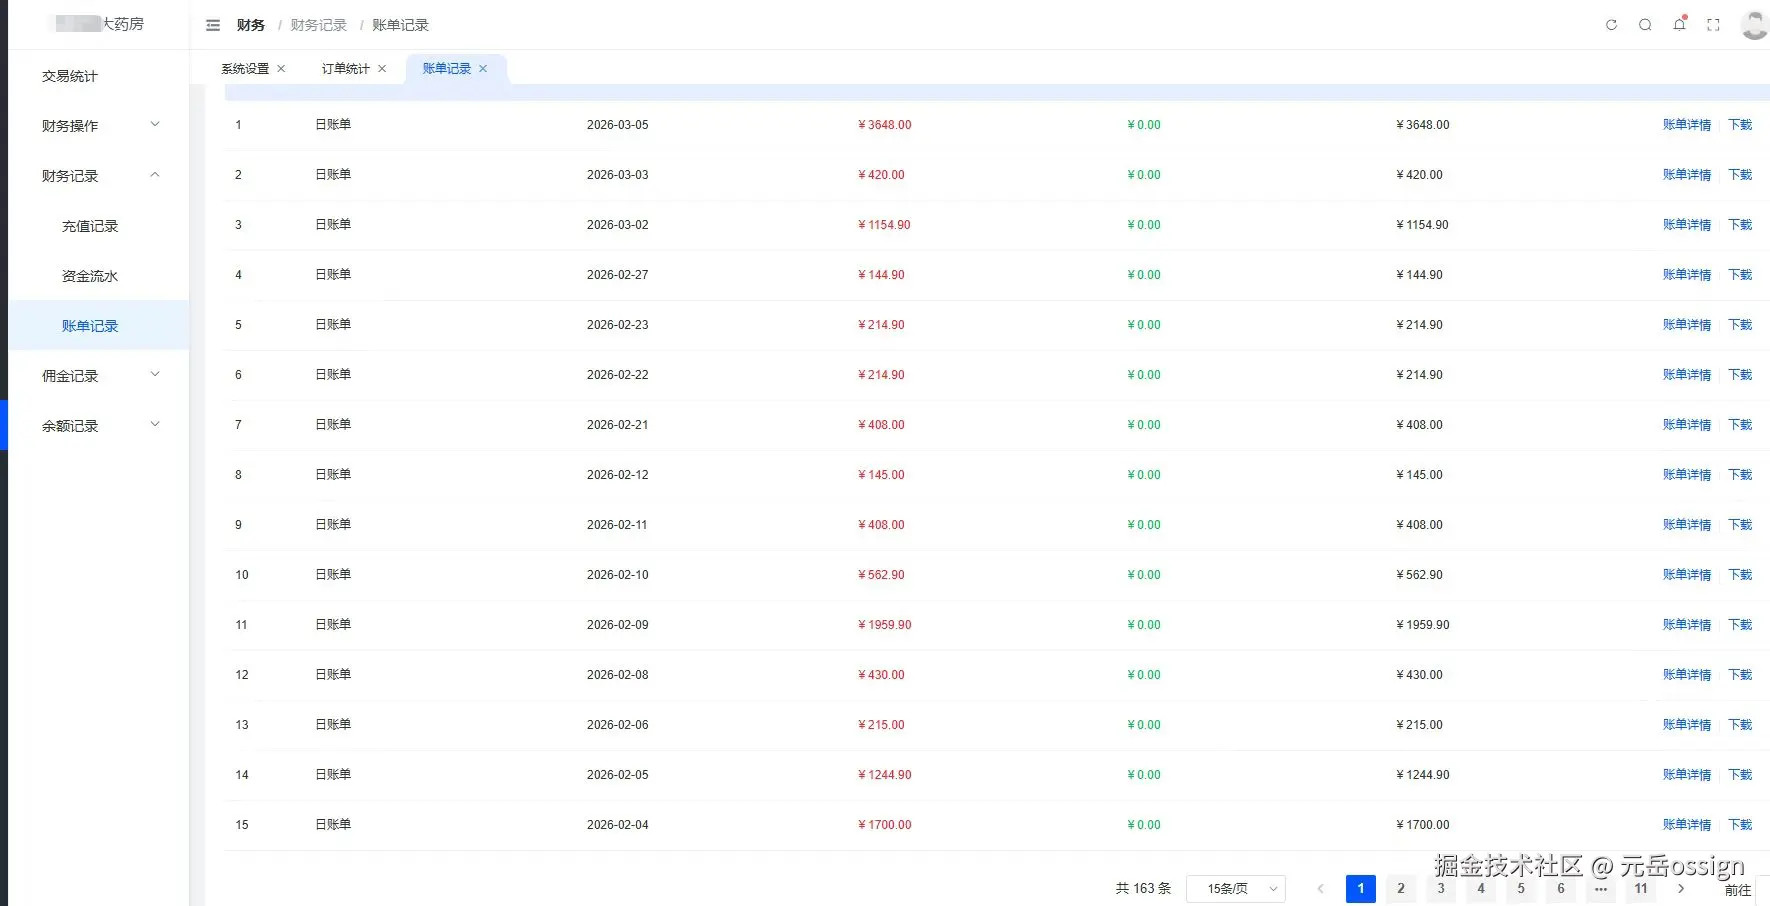Go to page 5 in pagination
Image resolution: width=1770 pixels, height=906 pixels.
pos(1521,889)
